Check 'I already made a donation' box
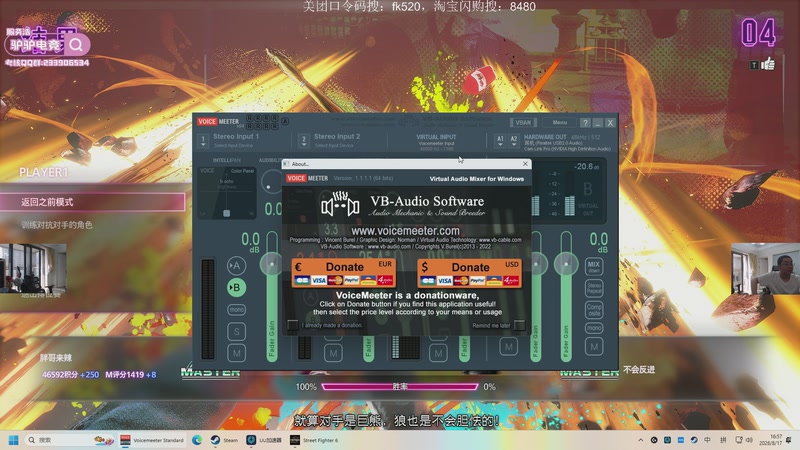Viewport: 800px width, 450px height. (x=292, y=325)
